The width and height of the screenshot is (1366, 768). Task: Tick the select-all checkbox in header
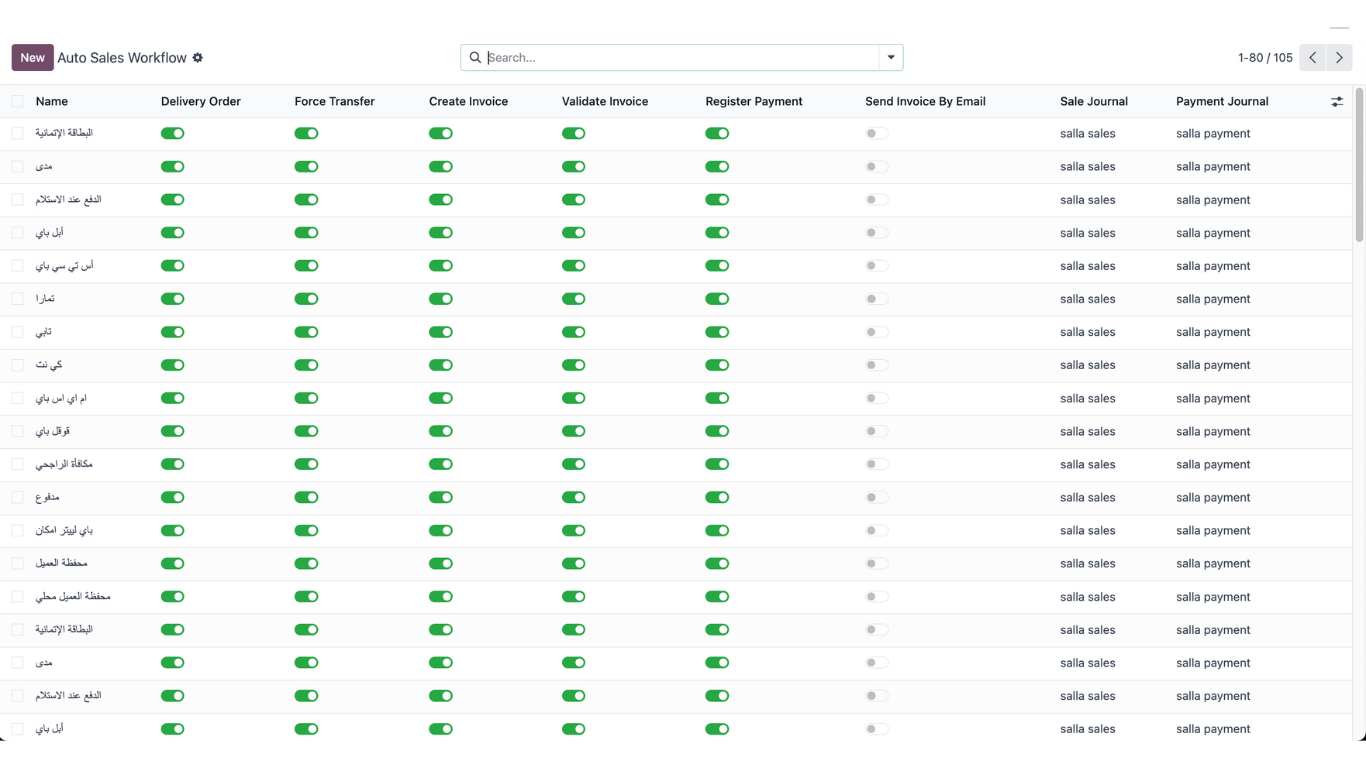point(18,101)
